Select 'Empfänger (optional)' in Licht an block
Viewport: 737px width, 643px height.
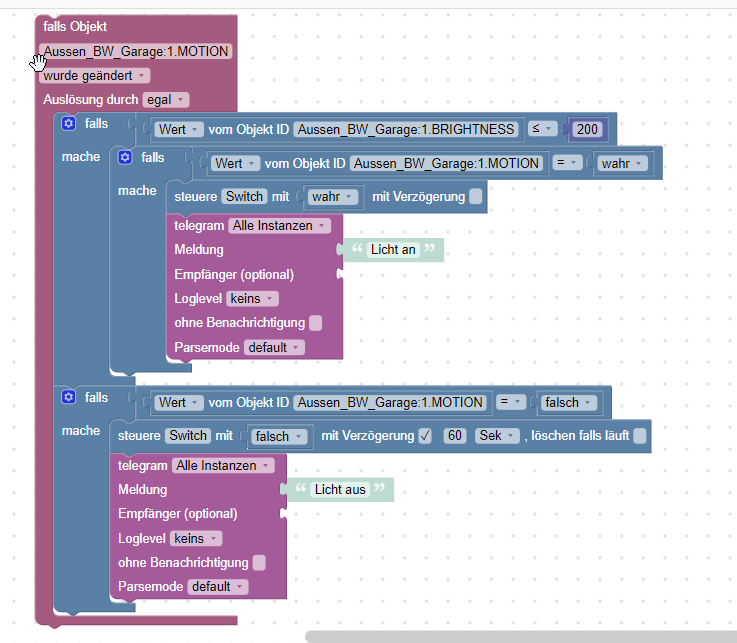[x=234, y=274]
